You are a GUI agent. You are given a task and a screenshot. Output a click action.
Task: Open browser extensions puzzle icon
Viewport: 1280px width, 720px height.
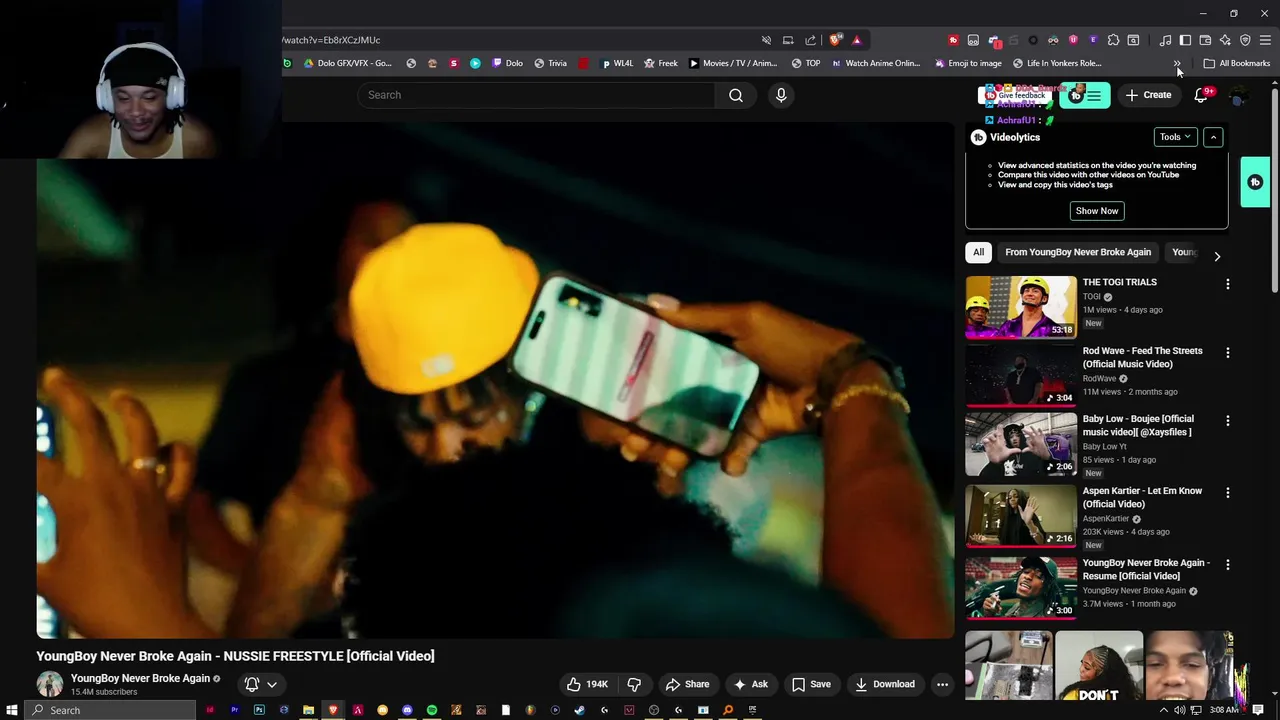point(1113,40)
